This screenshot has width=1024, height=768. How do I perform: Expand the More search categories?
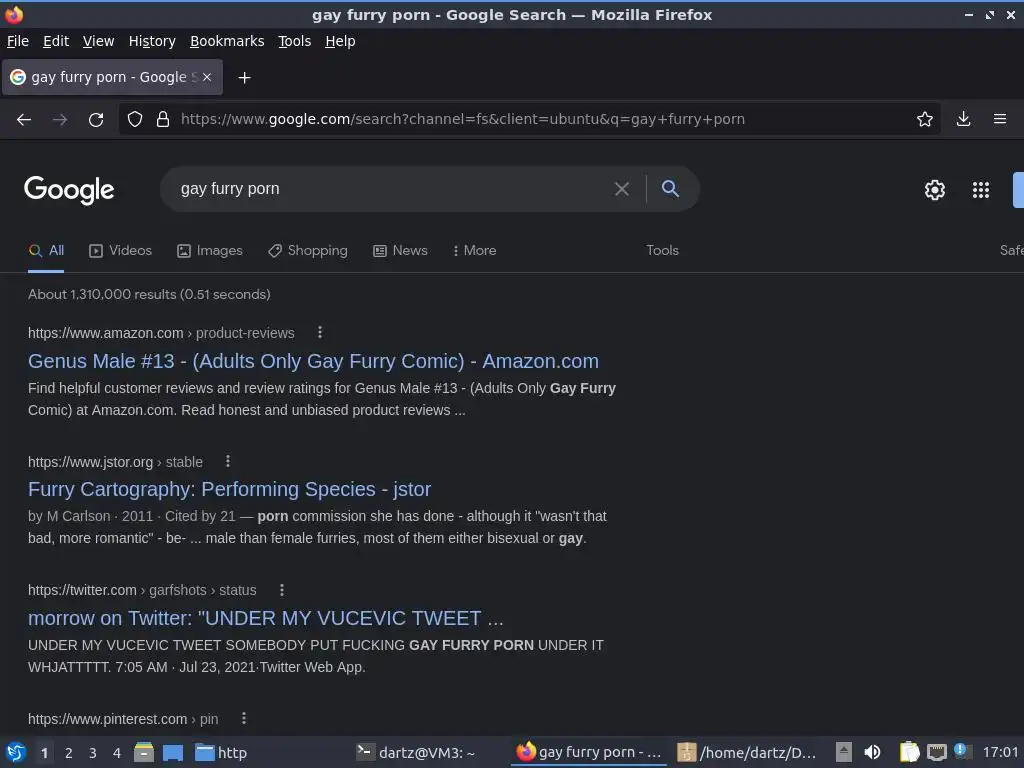tap(474, 251)
